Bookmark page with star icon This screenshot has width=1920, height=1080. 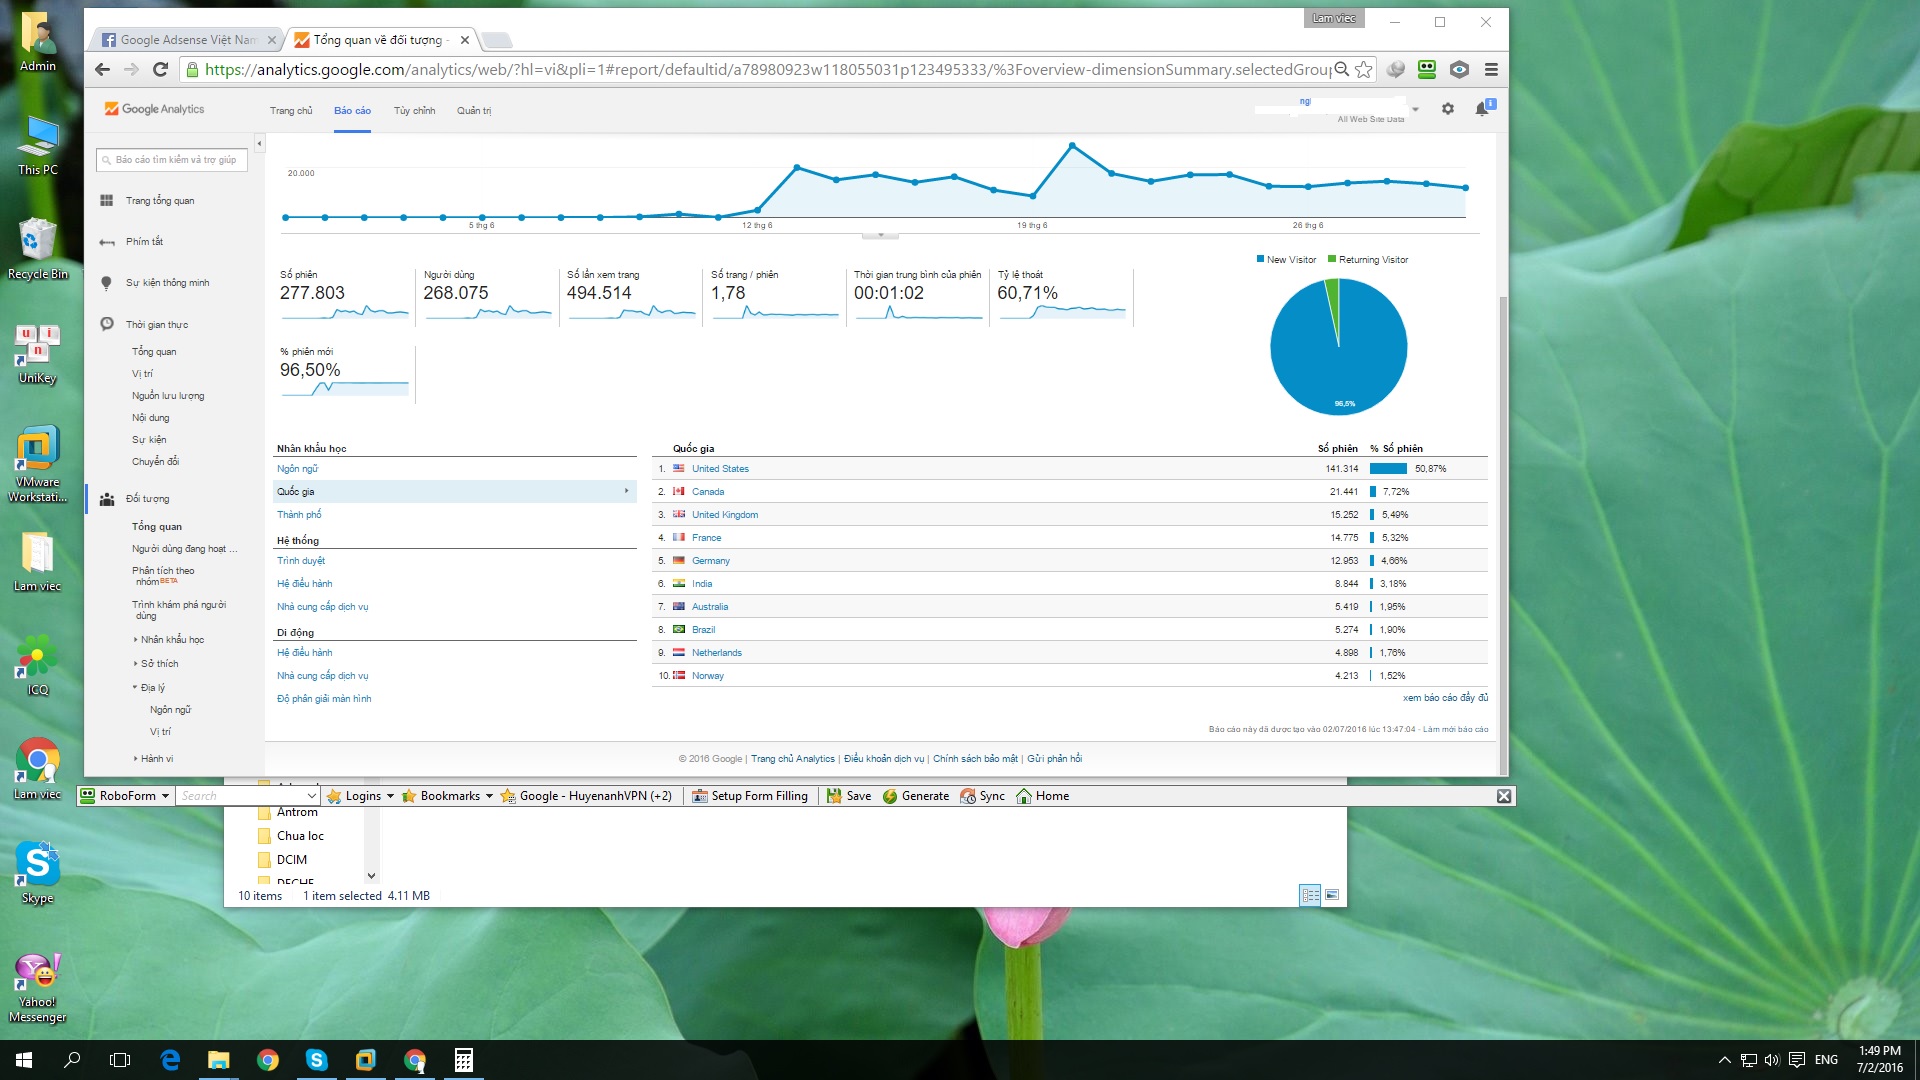1364,69
